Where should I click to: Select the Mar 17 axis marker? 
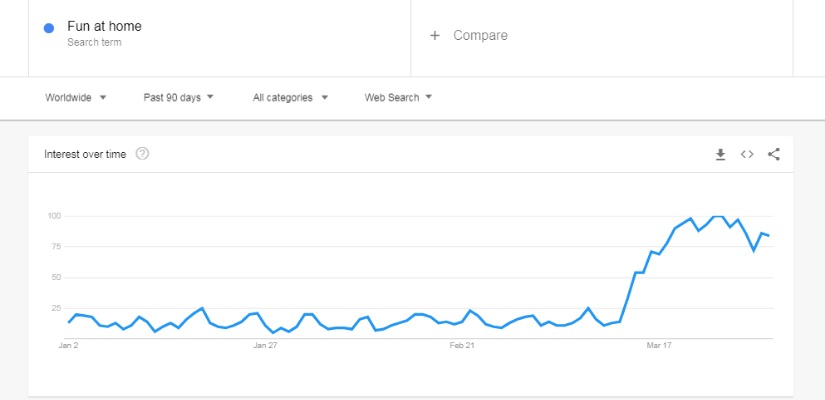tap(659, 346)
